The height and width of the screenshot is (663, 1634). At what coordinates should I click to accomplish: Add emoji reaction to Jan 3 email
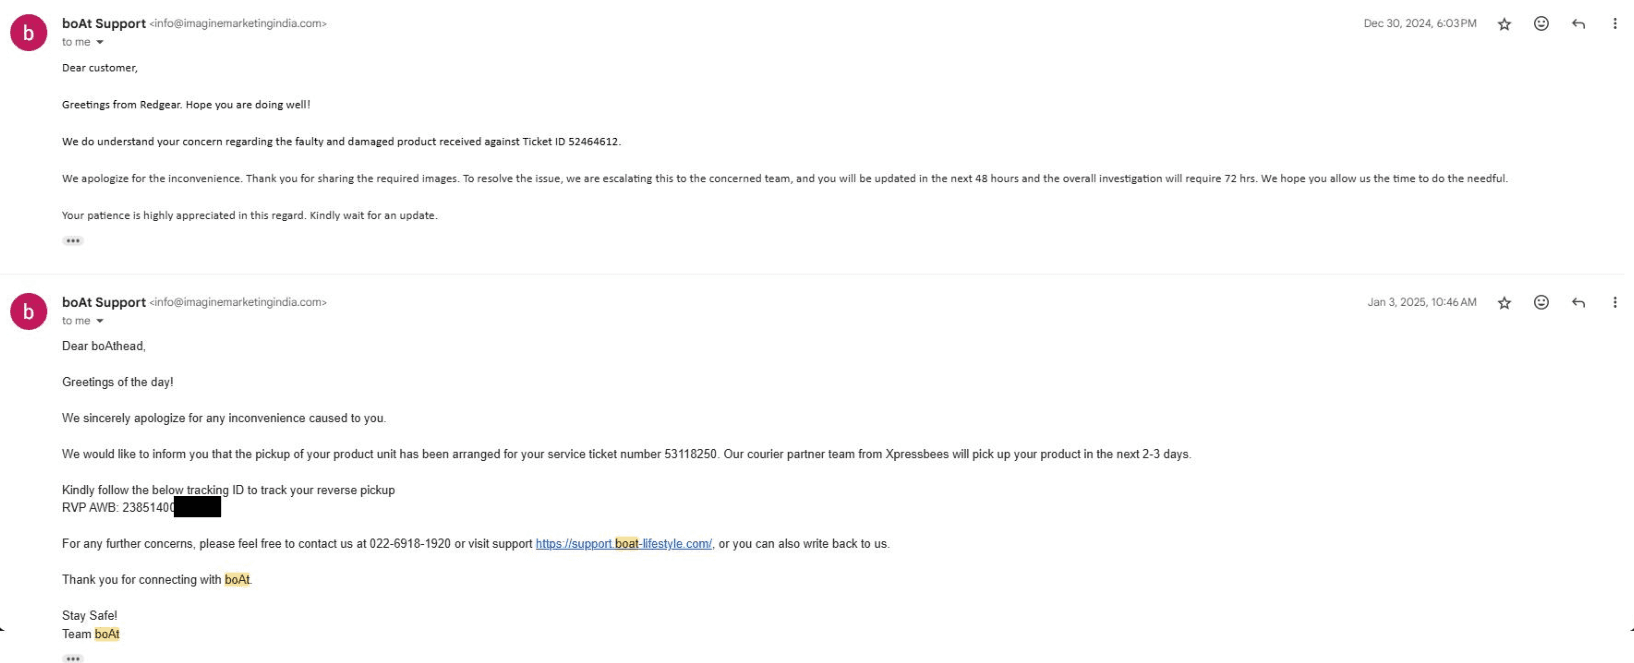1541,303
